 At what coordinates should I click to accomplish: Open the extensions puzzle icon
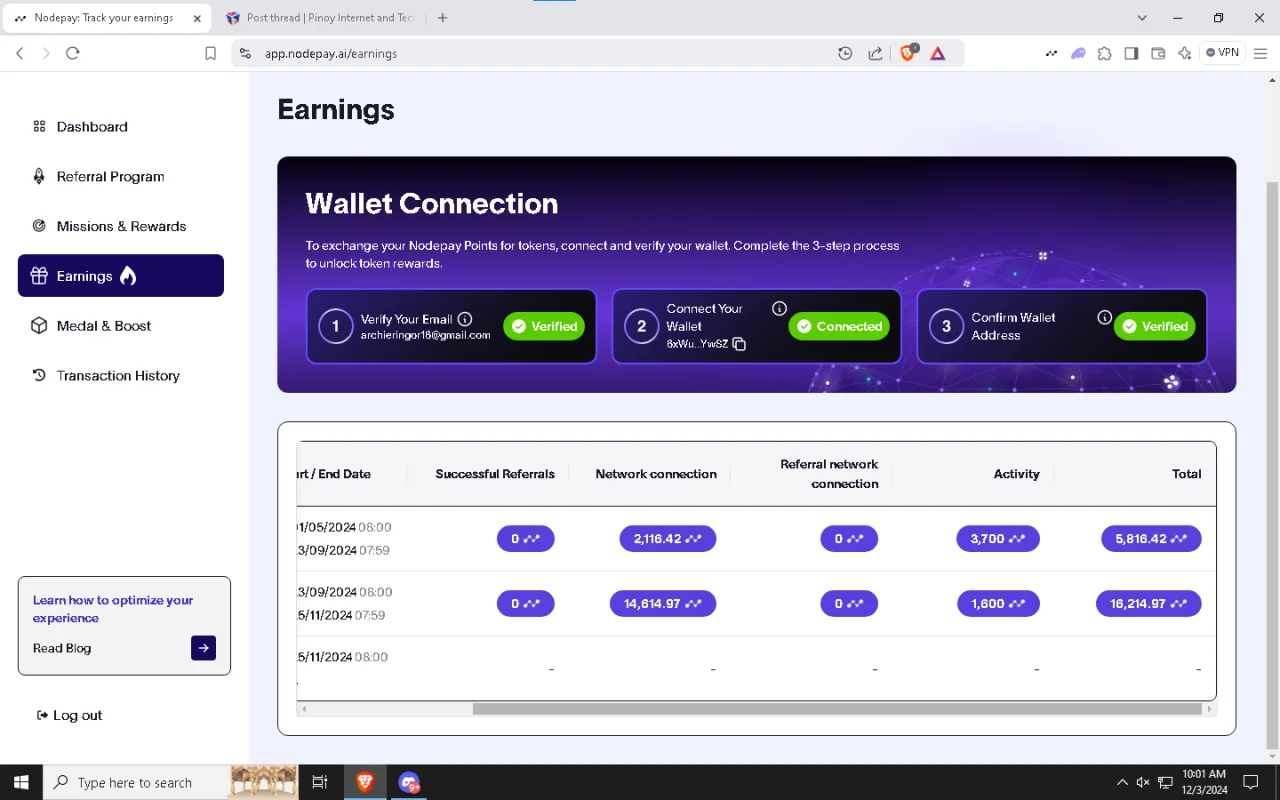(x=1104, y=53)
